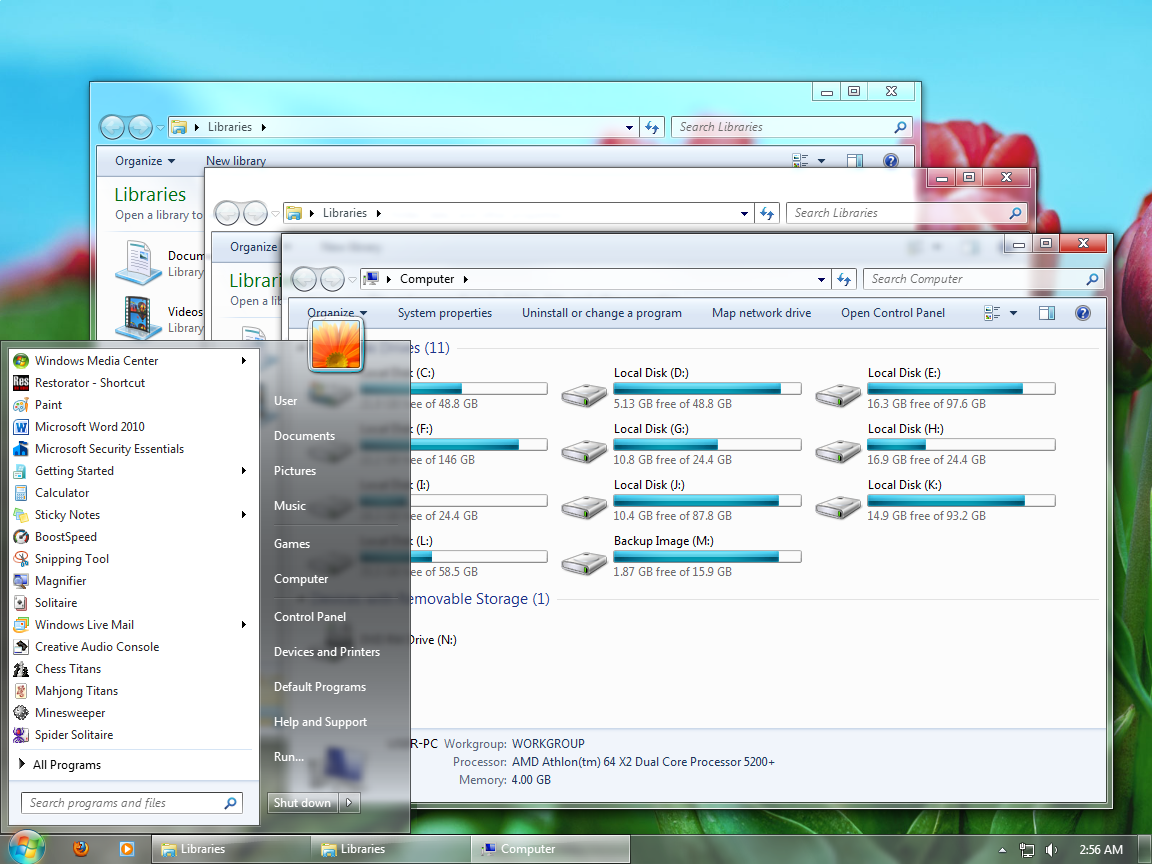Launch Paint from the Start menu
Screen dimensions: 1152x864
coord(48,404)
